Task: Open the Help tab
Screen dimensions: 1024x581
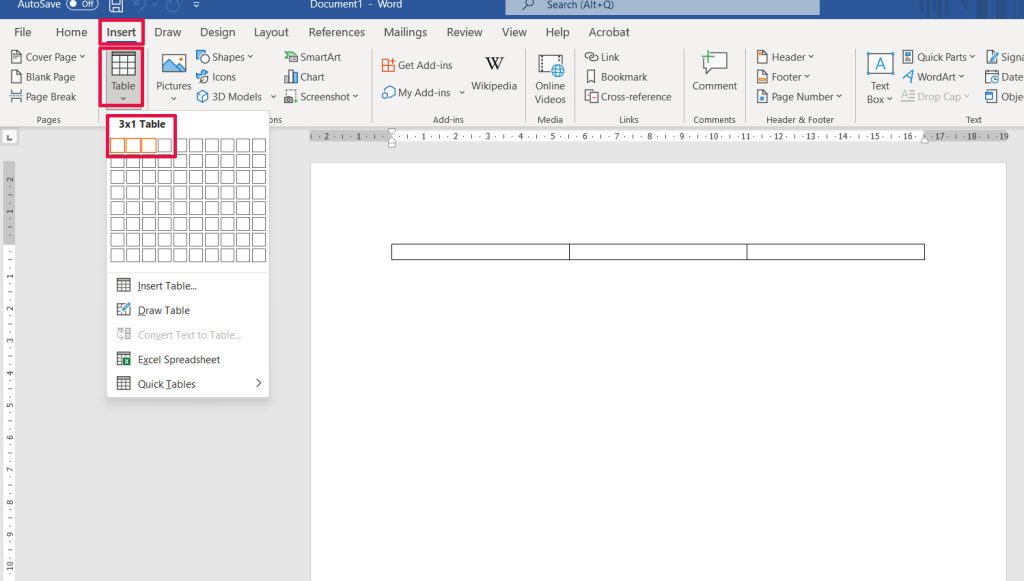Action: pyautogui.click(x=557, y=32)
